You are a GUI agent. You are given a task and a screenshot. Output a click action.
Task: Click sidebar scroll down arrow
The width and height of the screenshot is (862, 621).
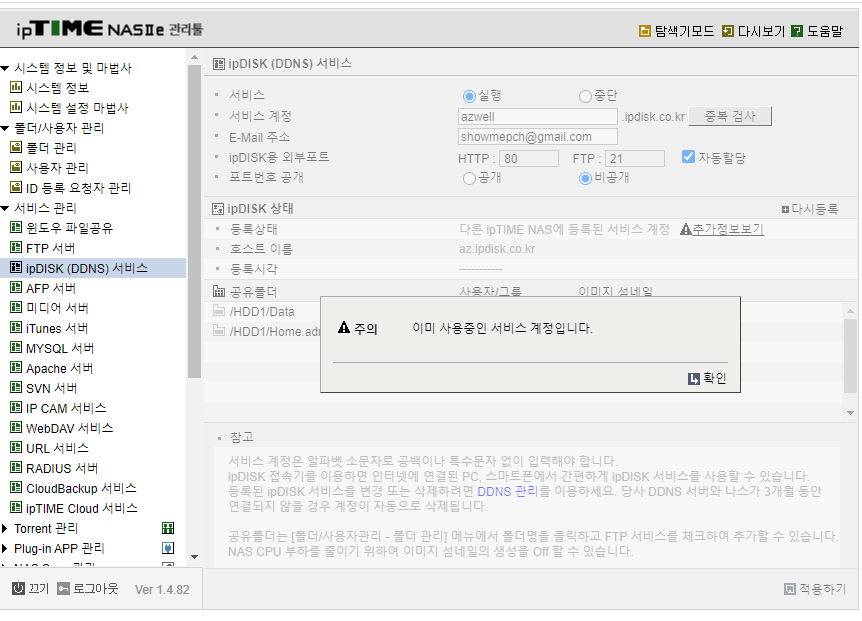coord(194,557)
